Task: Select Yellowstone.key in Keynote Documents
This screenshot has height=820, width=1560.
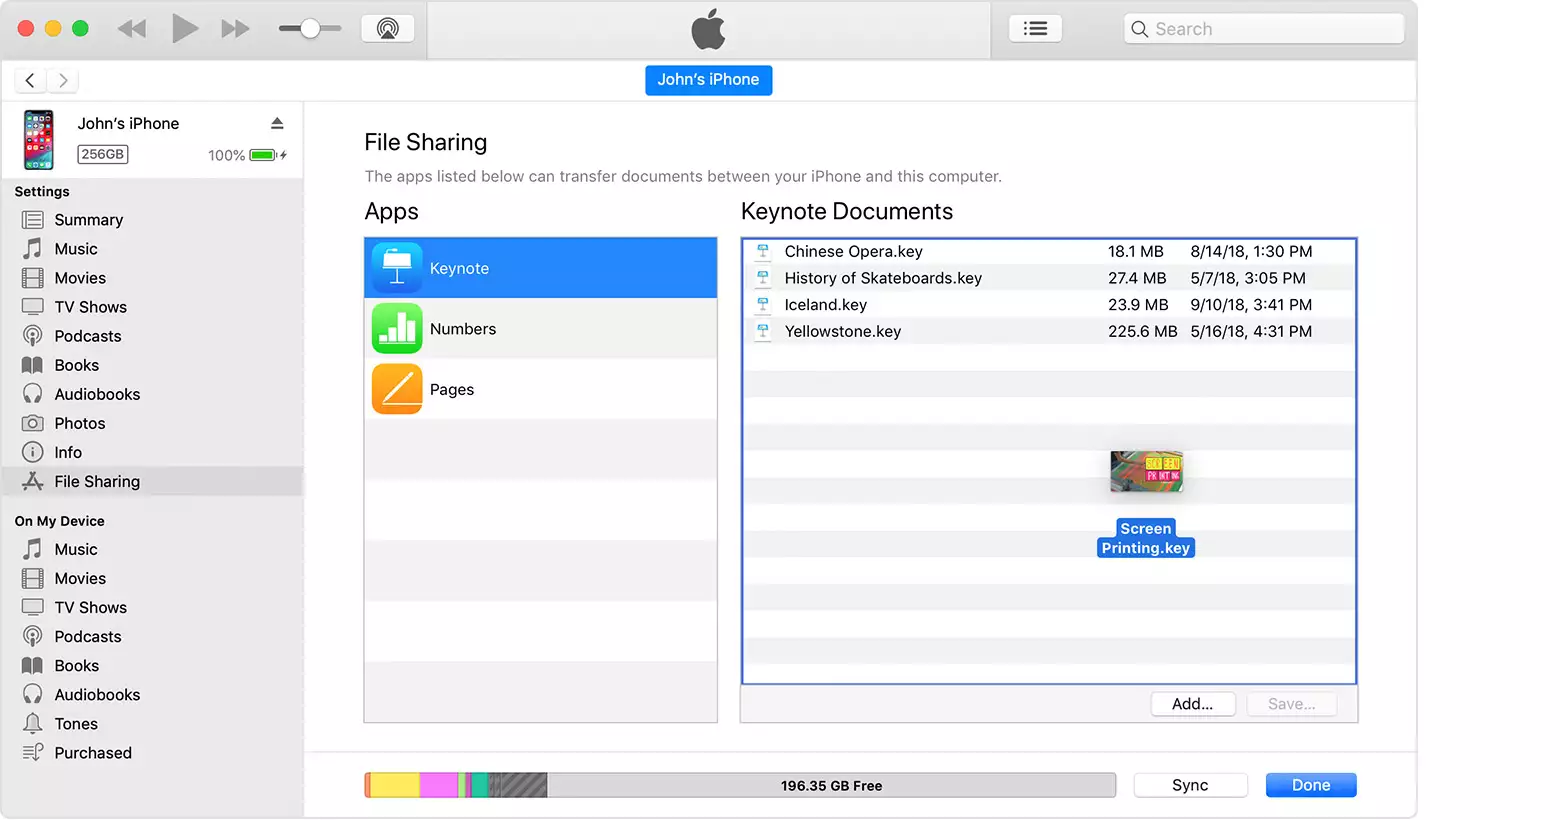Action: 842,331
